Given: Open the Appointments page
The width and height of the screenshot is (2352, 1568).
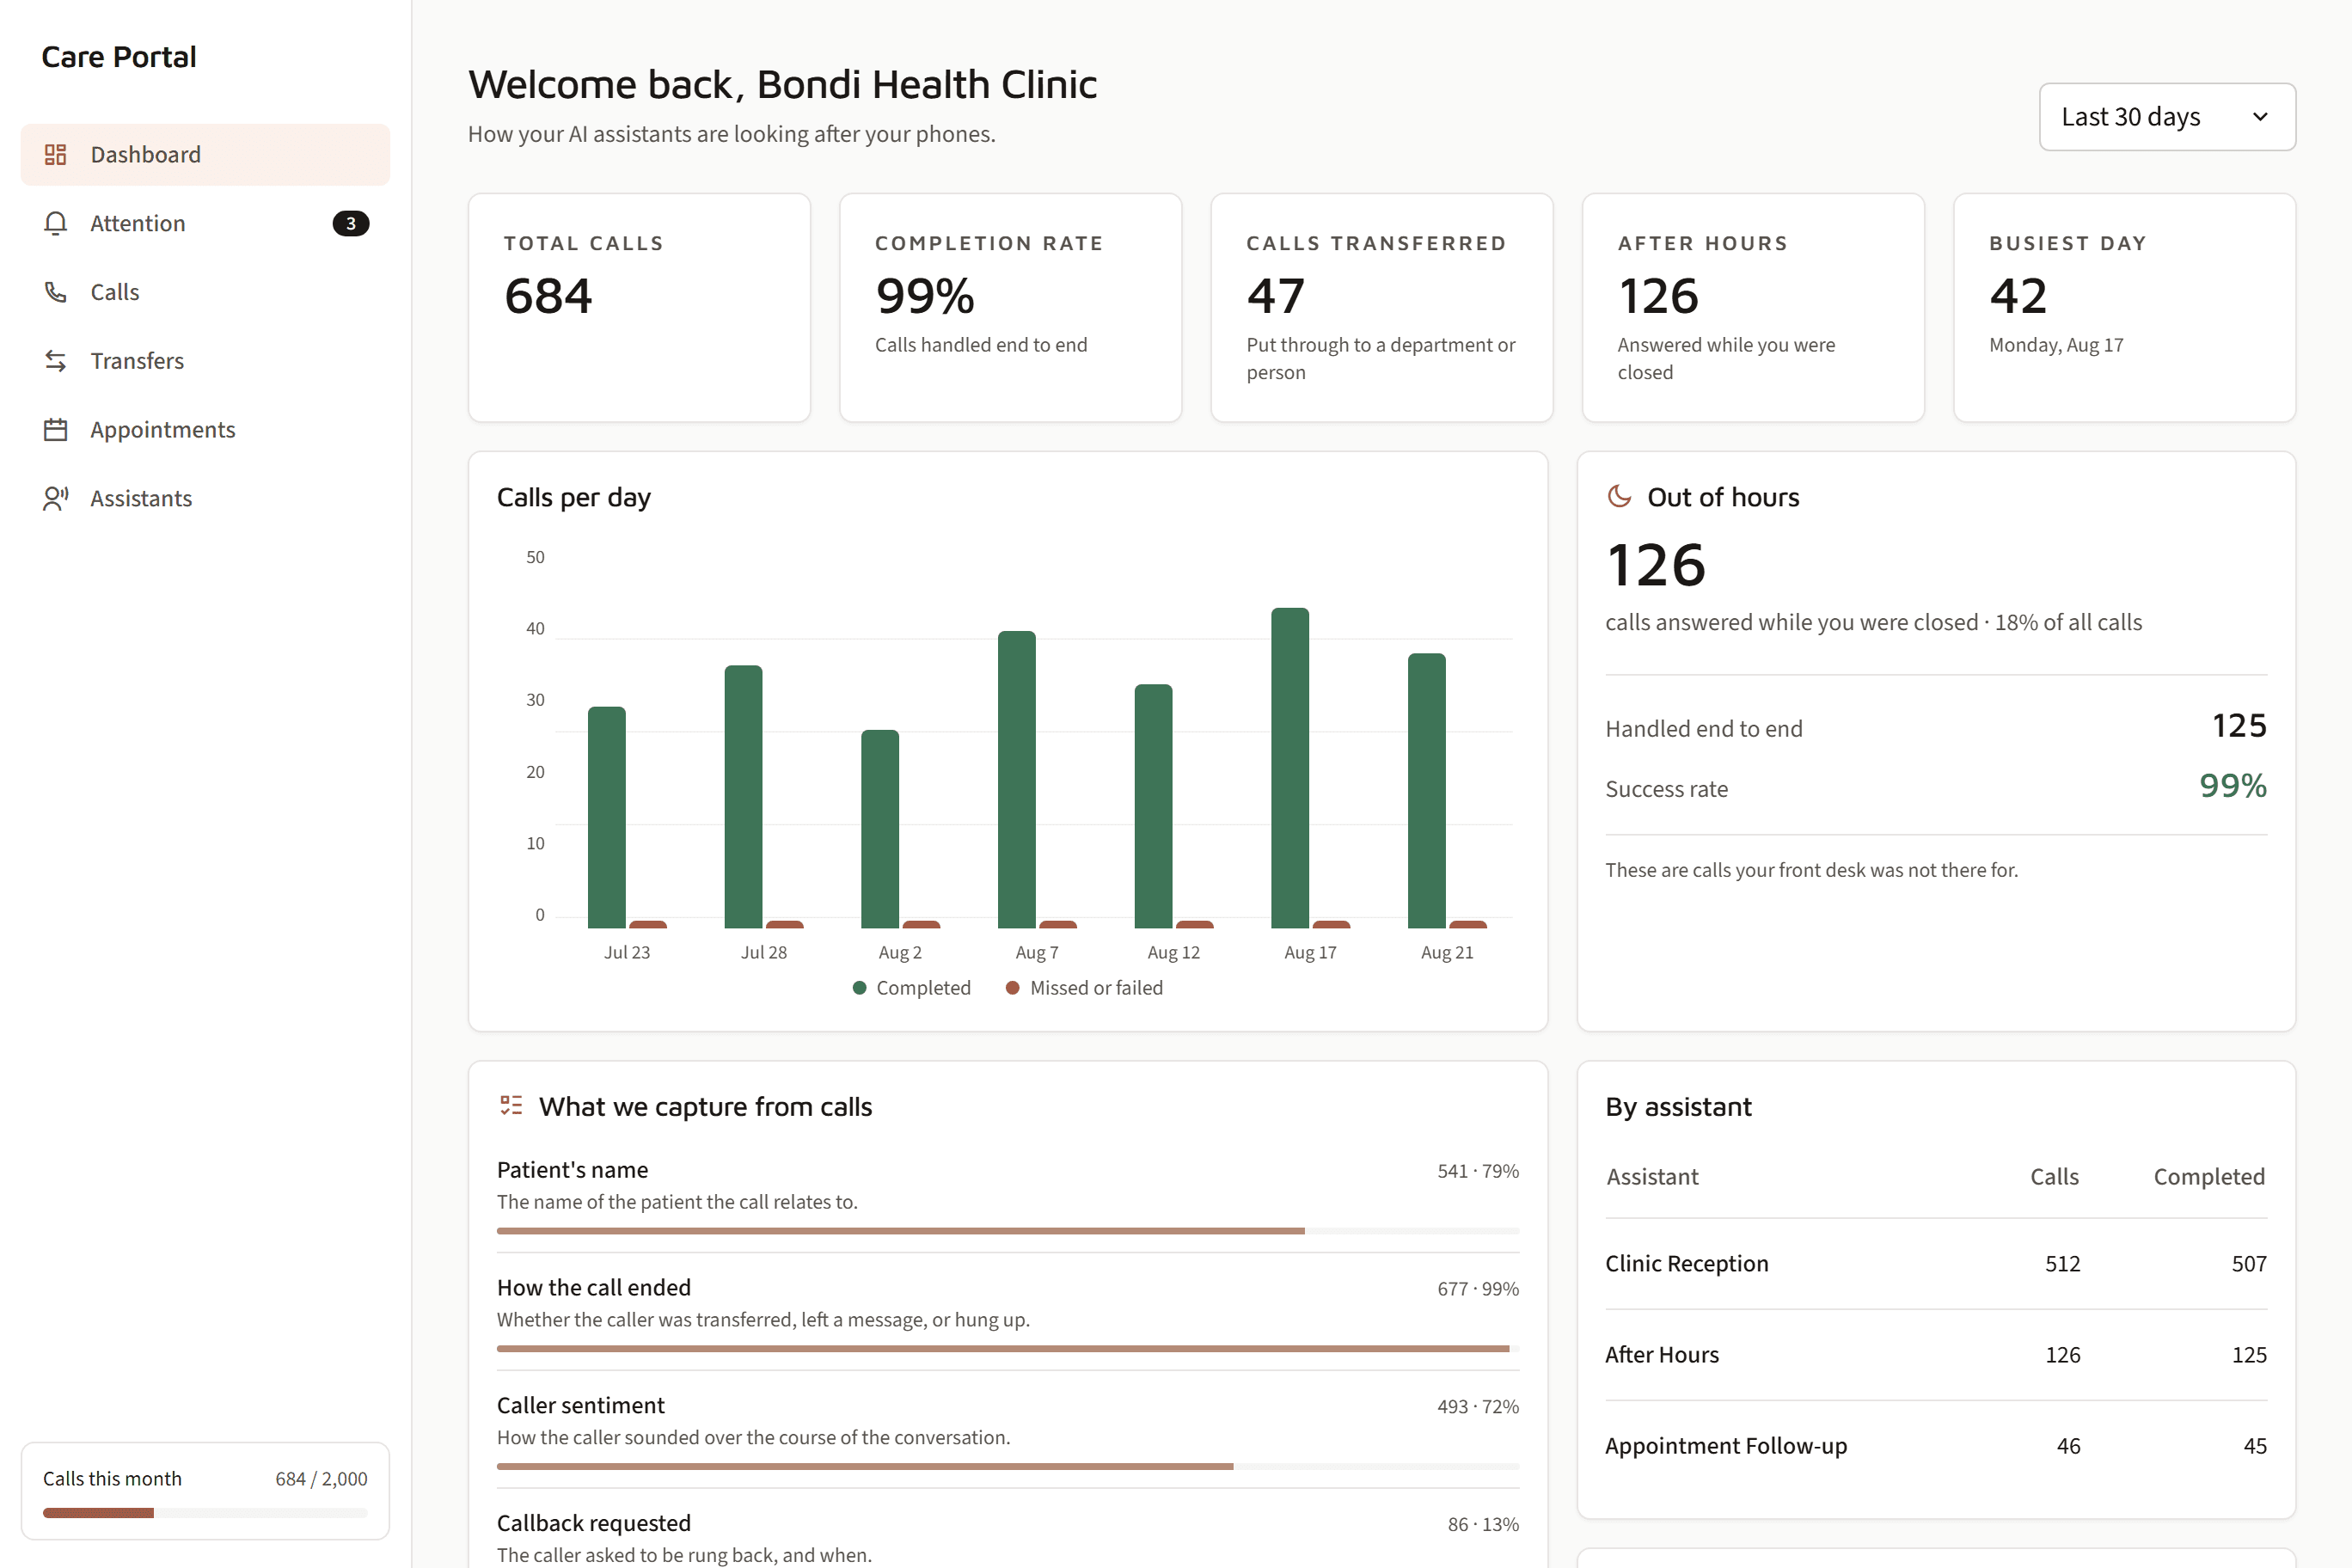Looking at the screenshot, I should click(205, 430).
